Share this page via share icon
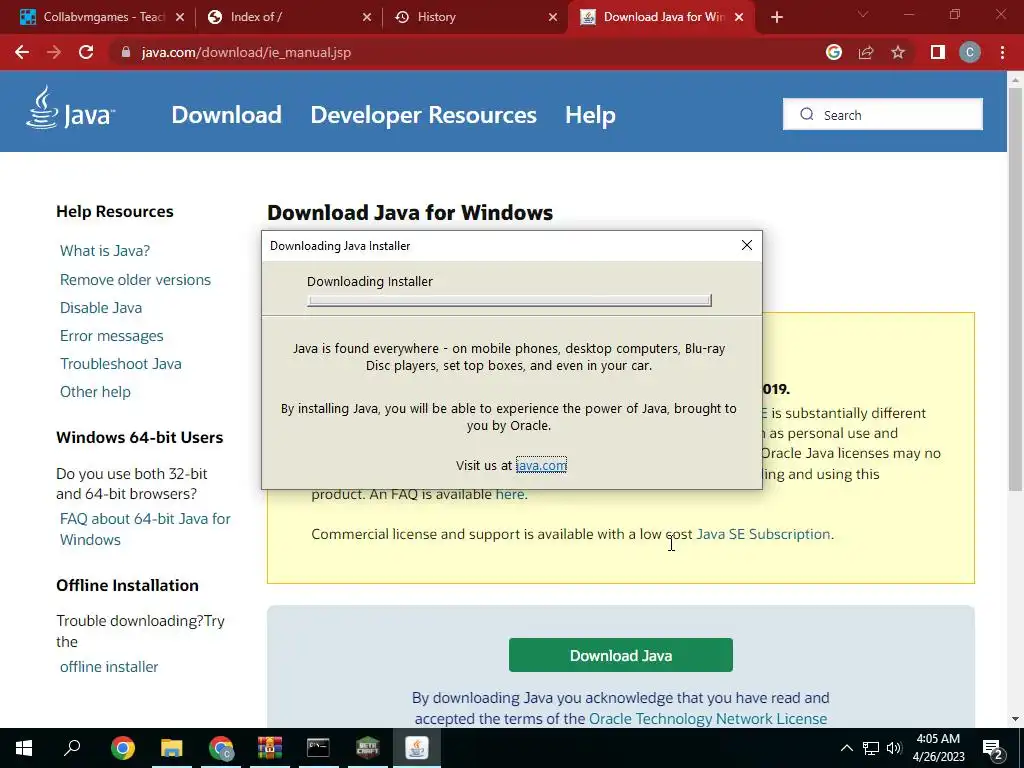This screenshot has height=768, width=1024. click(x=866, y=52)
